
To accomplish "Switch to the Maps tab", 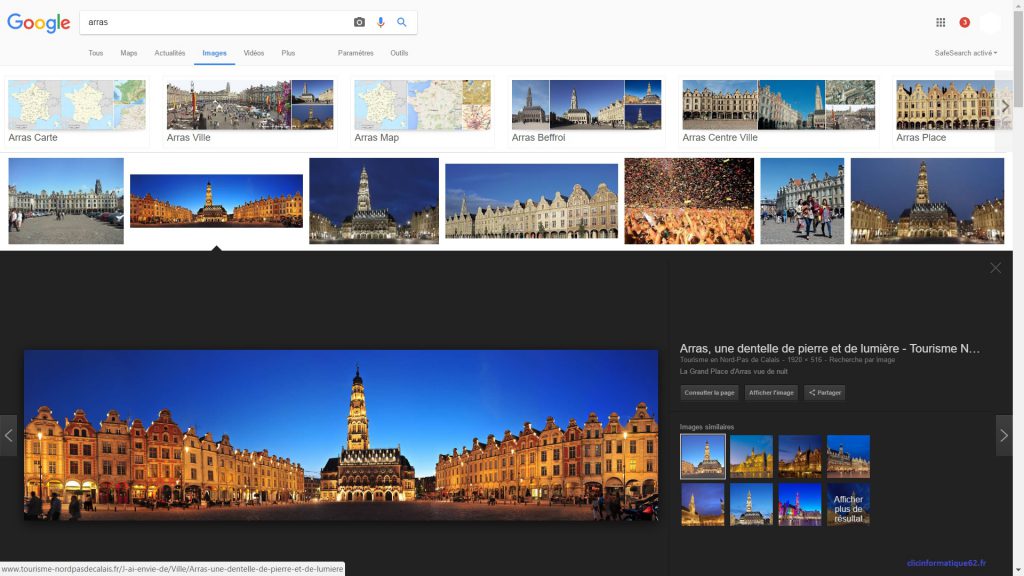I will (x=129, y=53).
